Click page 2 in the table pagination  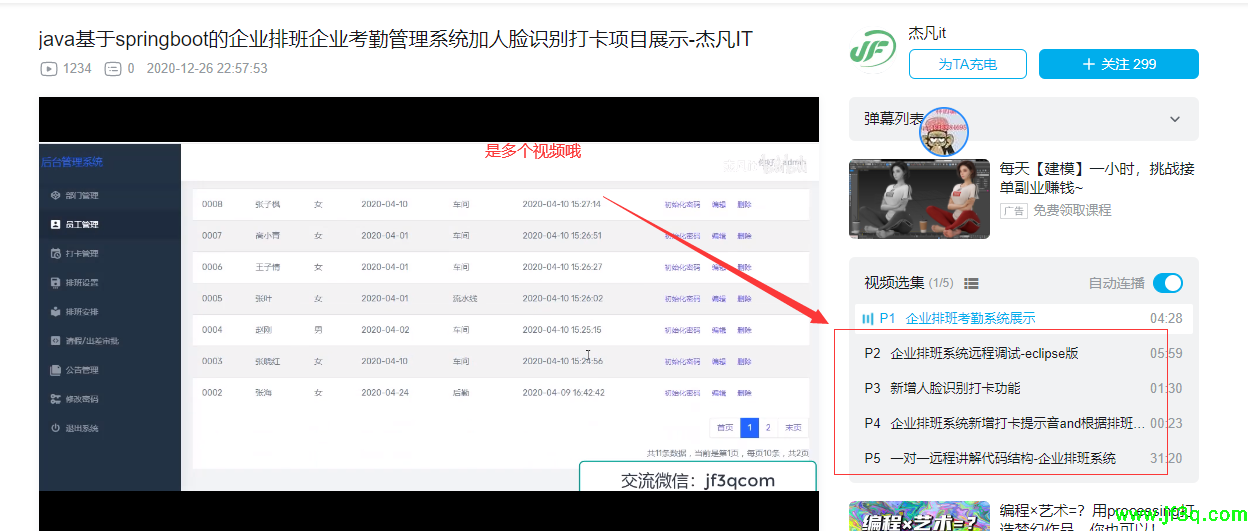767,427
